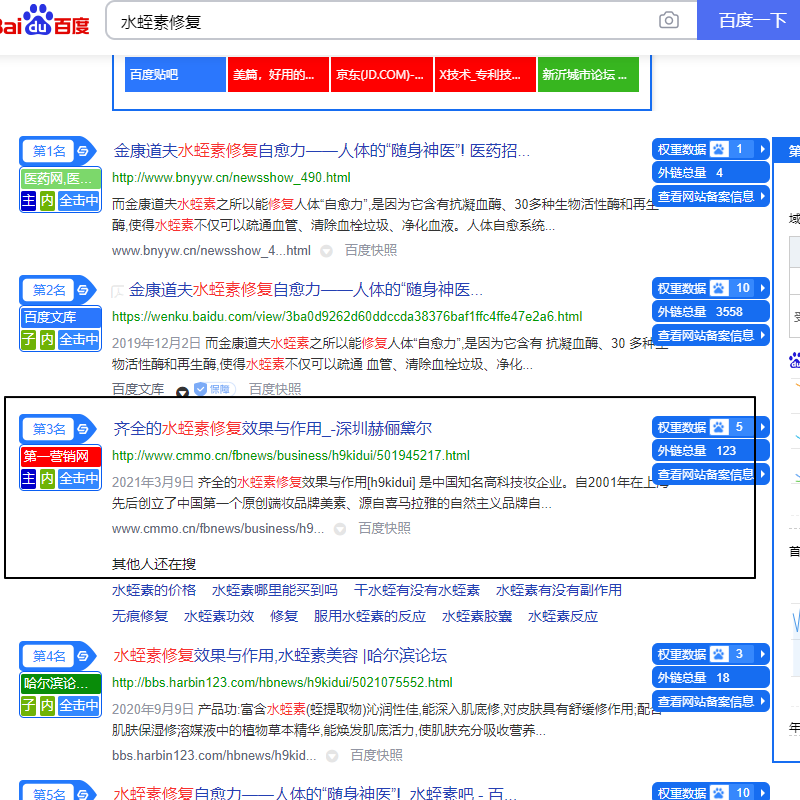Click paw icon in 权重数据 3 row

click(719, 654)
